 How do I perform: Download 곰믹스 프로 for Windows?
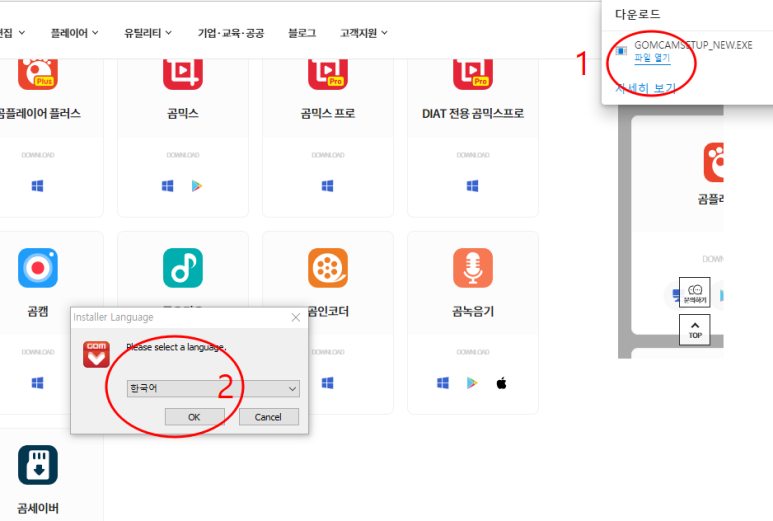327,186
